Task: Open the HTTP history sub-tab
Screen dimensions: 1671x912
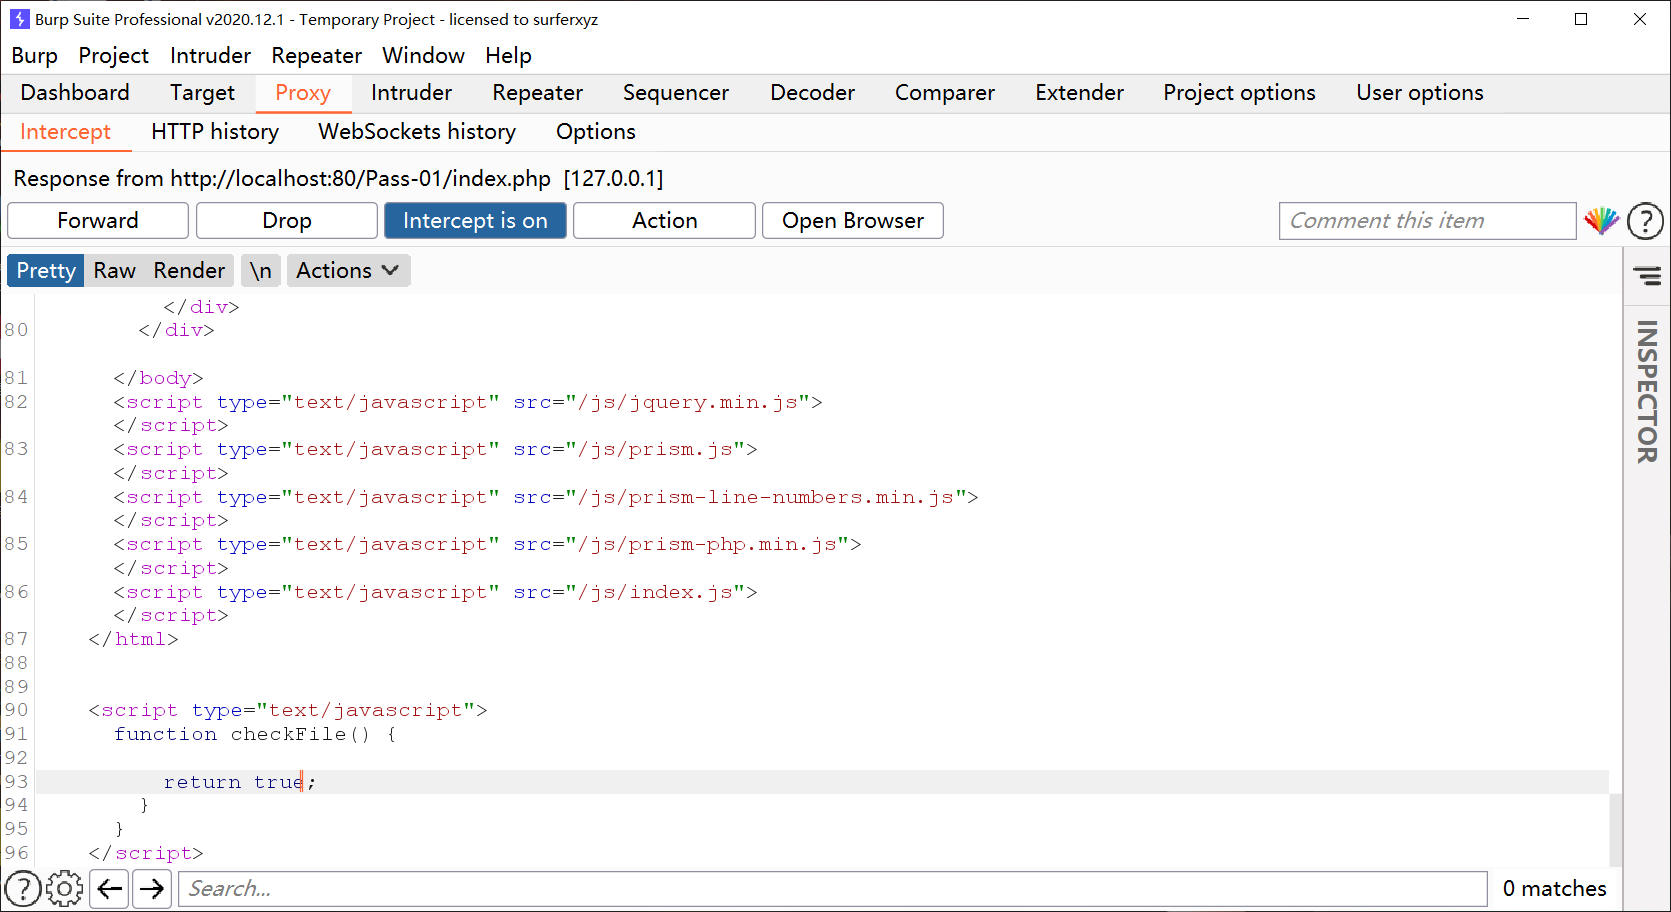Action: (215, 132)
